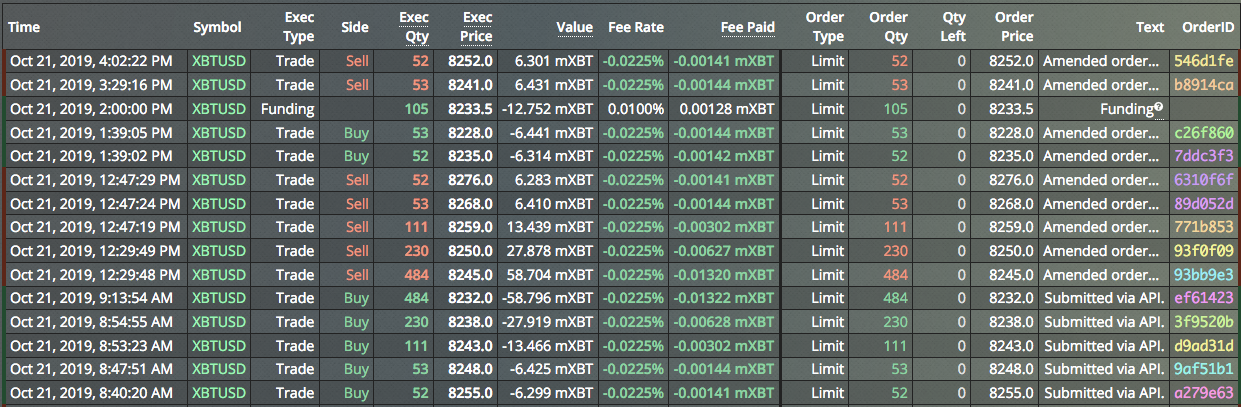This screenshot has width=1241, height=407.
Task: Open XBTUSD link in the 4:02:22 PM row
Action: click(x=218, y=60)
